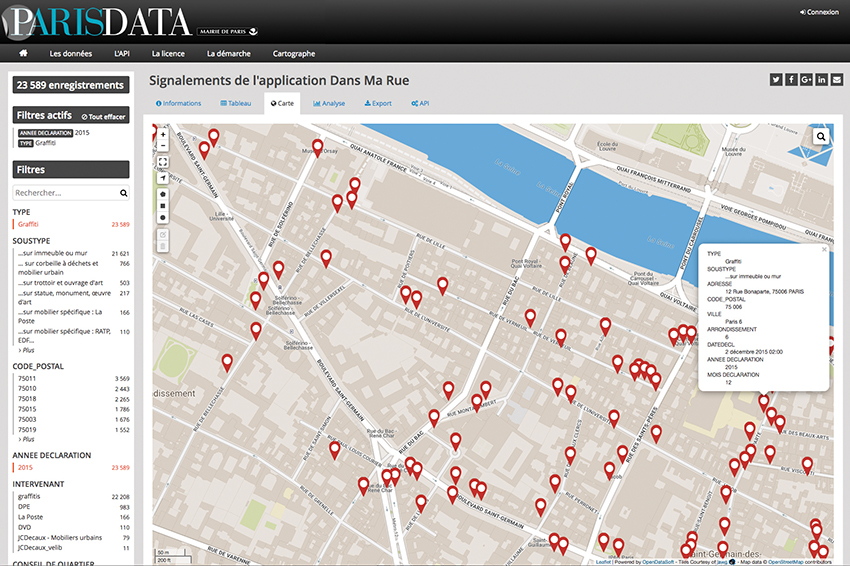Close the marker info popup

824,249
